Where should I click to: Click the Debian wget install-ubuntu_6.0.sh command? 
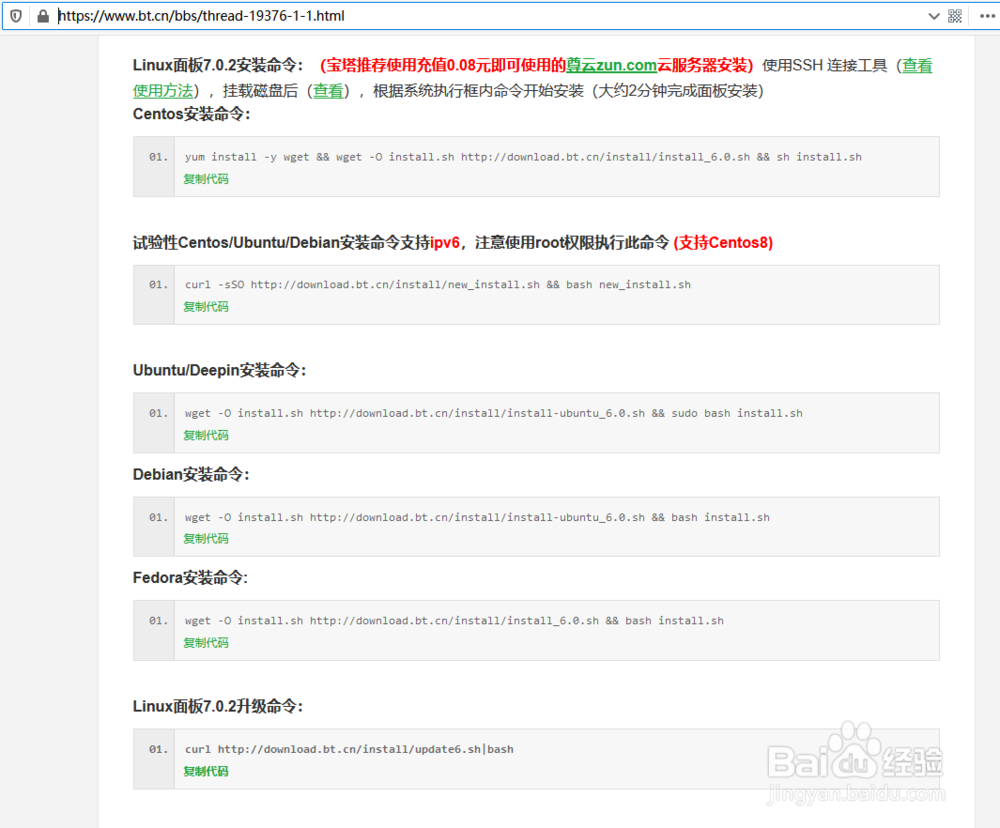click(477, 517)
